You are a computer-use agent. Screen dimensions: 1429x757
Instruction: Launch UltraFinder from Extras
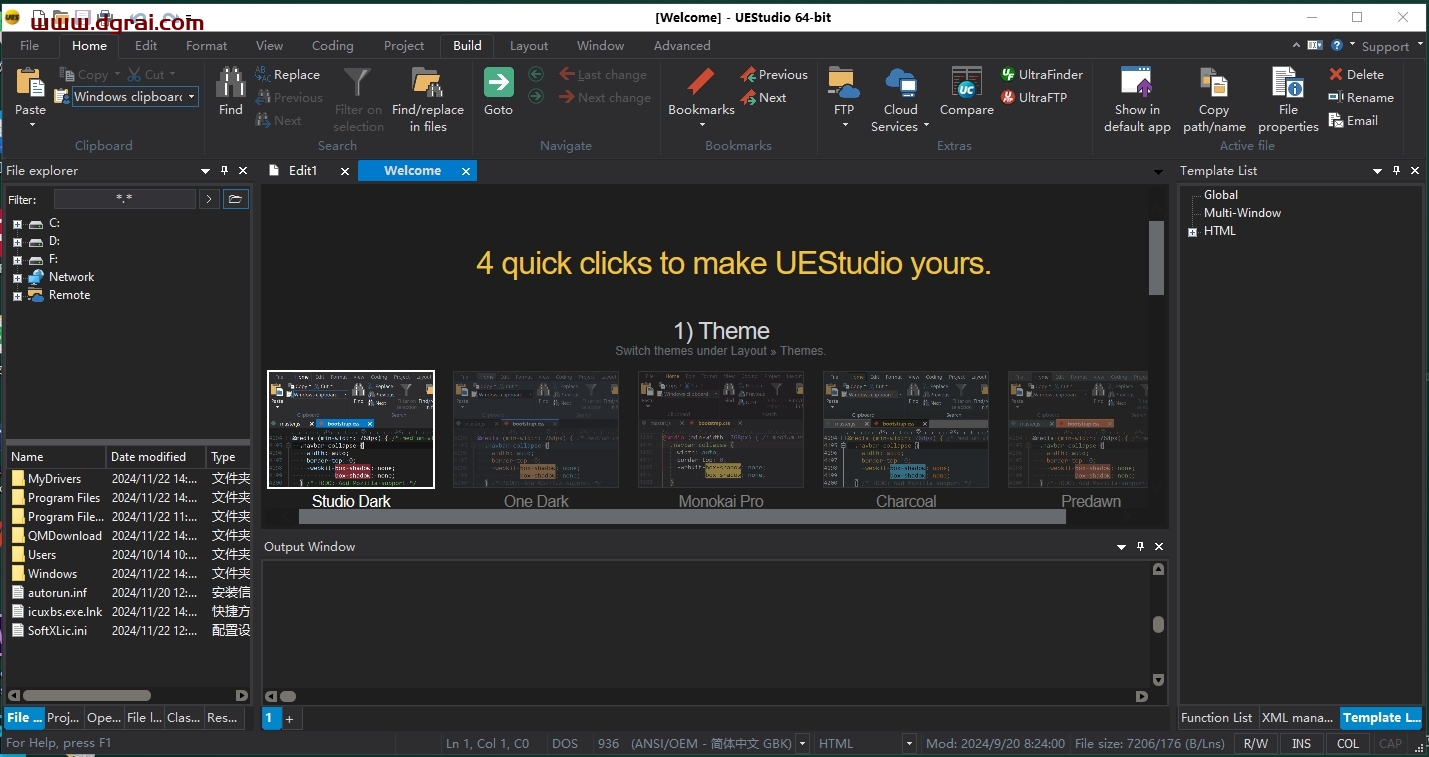[x=1041, y=74]
